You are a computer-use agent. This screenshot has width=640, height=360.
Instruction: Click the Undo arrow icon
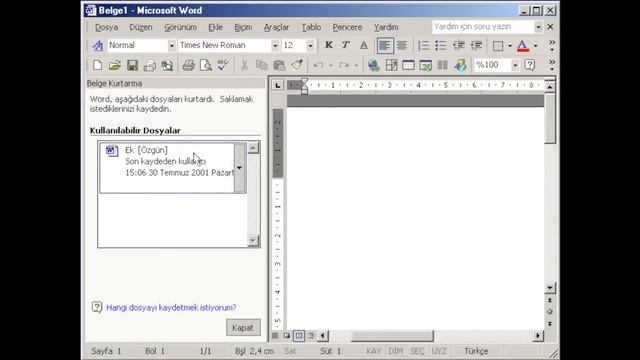pyautogui.click(x=319, y=65)
